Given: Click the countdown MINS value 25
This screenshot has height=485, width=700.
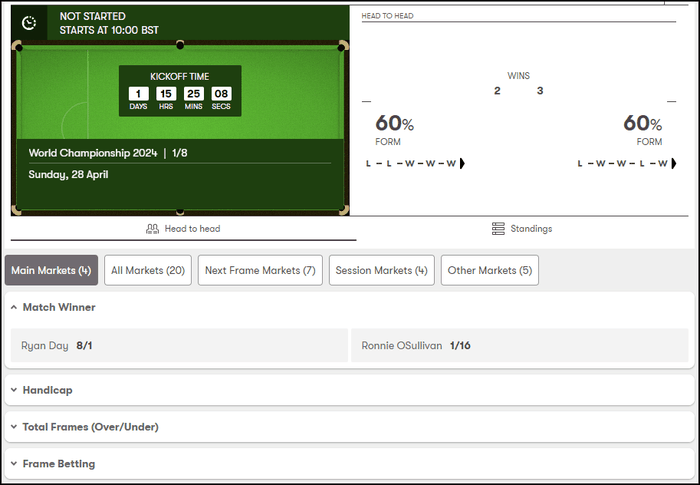Looking at the screenshot, I should [x=194, y=94].
